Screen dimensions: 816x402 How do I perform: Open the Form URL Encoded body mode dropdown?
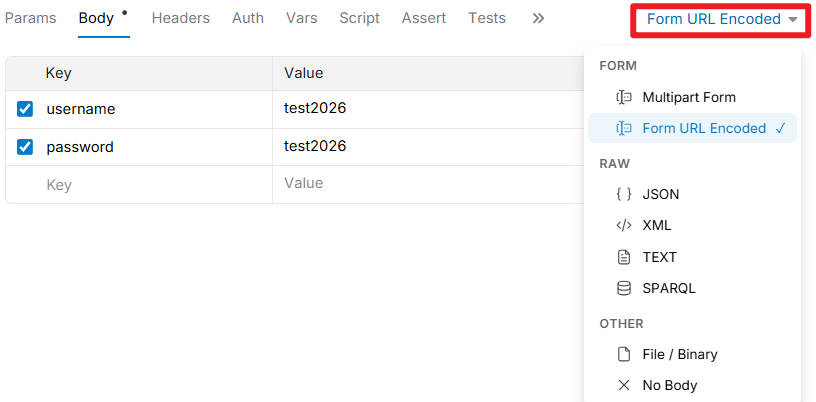(x=721, y=19)
